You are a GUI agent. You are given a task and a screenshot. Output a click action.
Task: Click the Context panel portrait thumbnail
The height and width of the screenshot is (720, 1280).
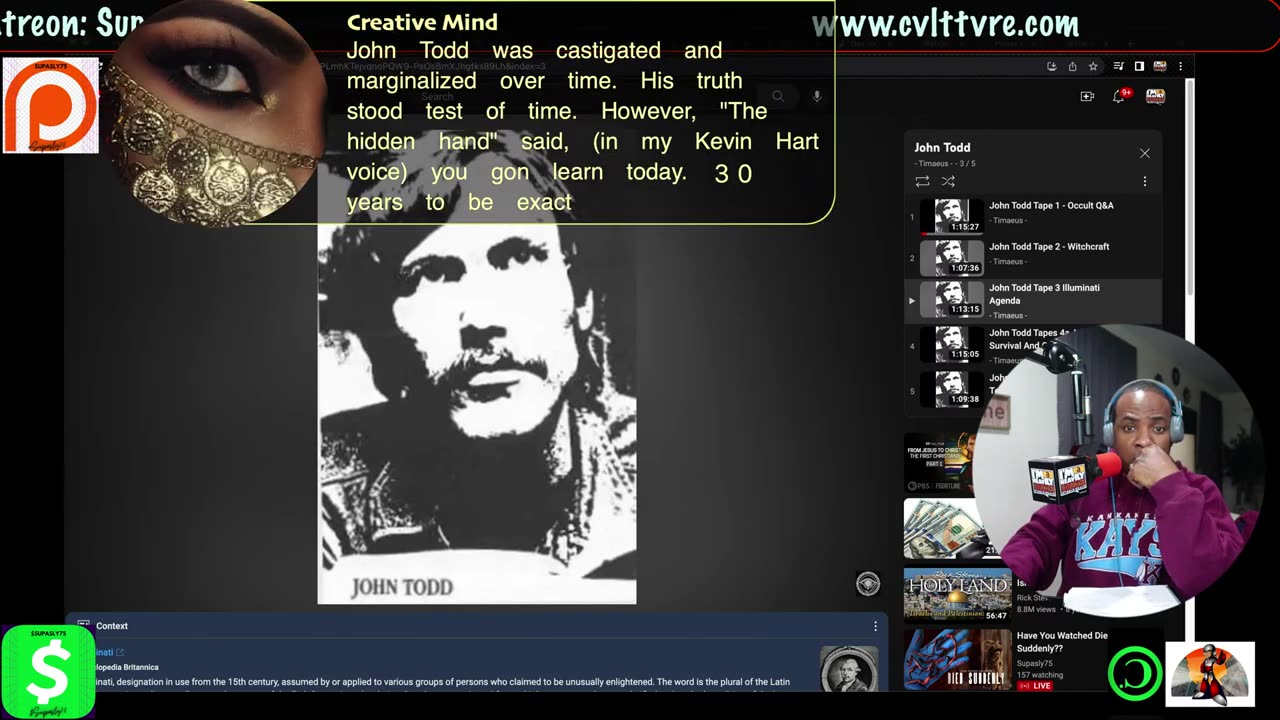point(849,668)
